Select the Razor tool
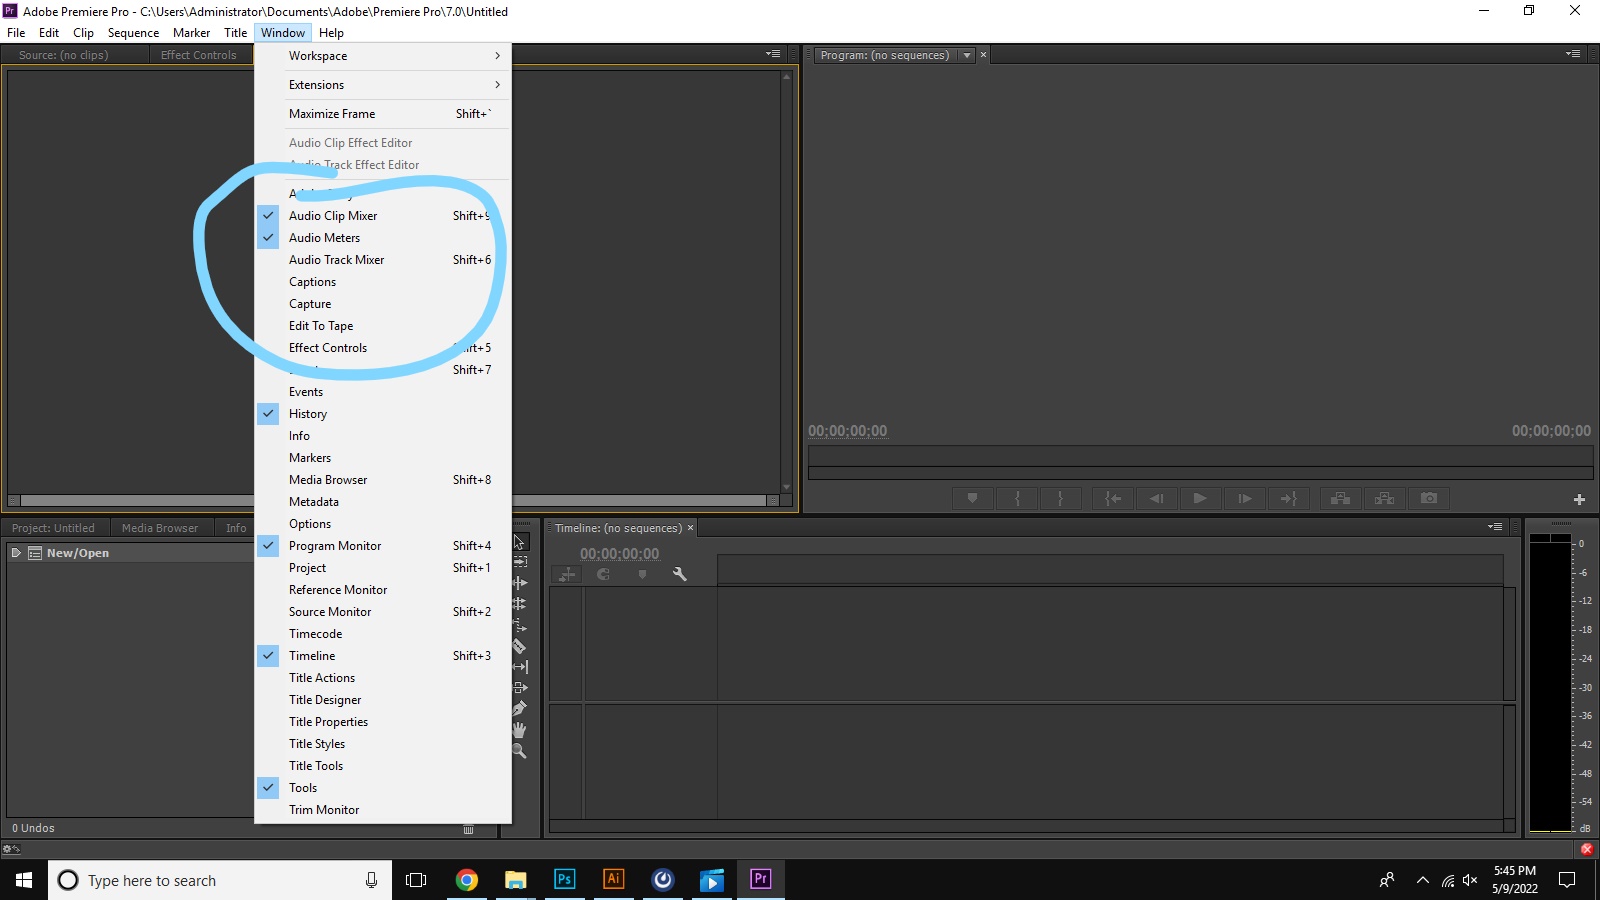 pos(519,646)
